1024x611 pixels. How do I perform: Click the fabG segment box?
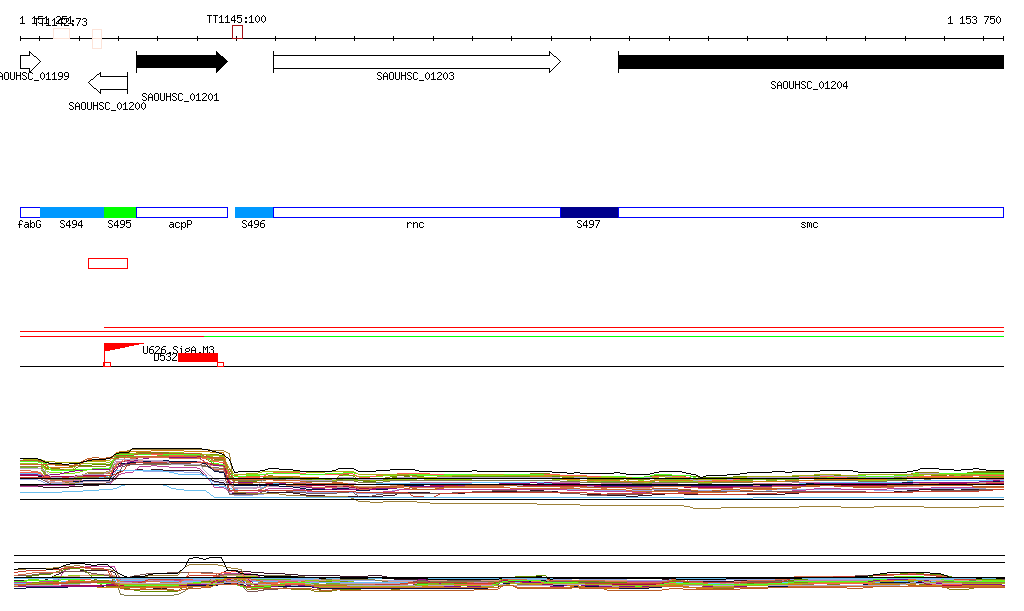30,213
